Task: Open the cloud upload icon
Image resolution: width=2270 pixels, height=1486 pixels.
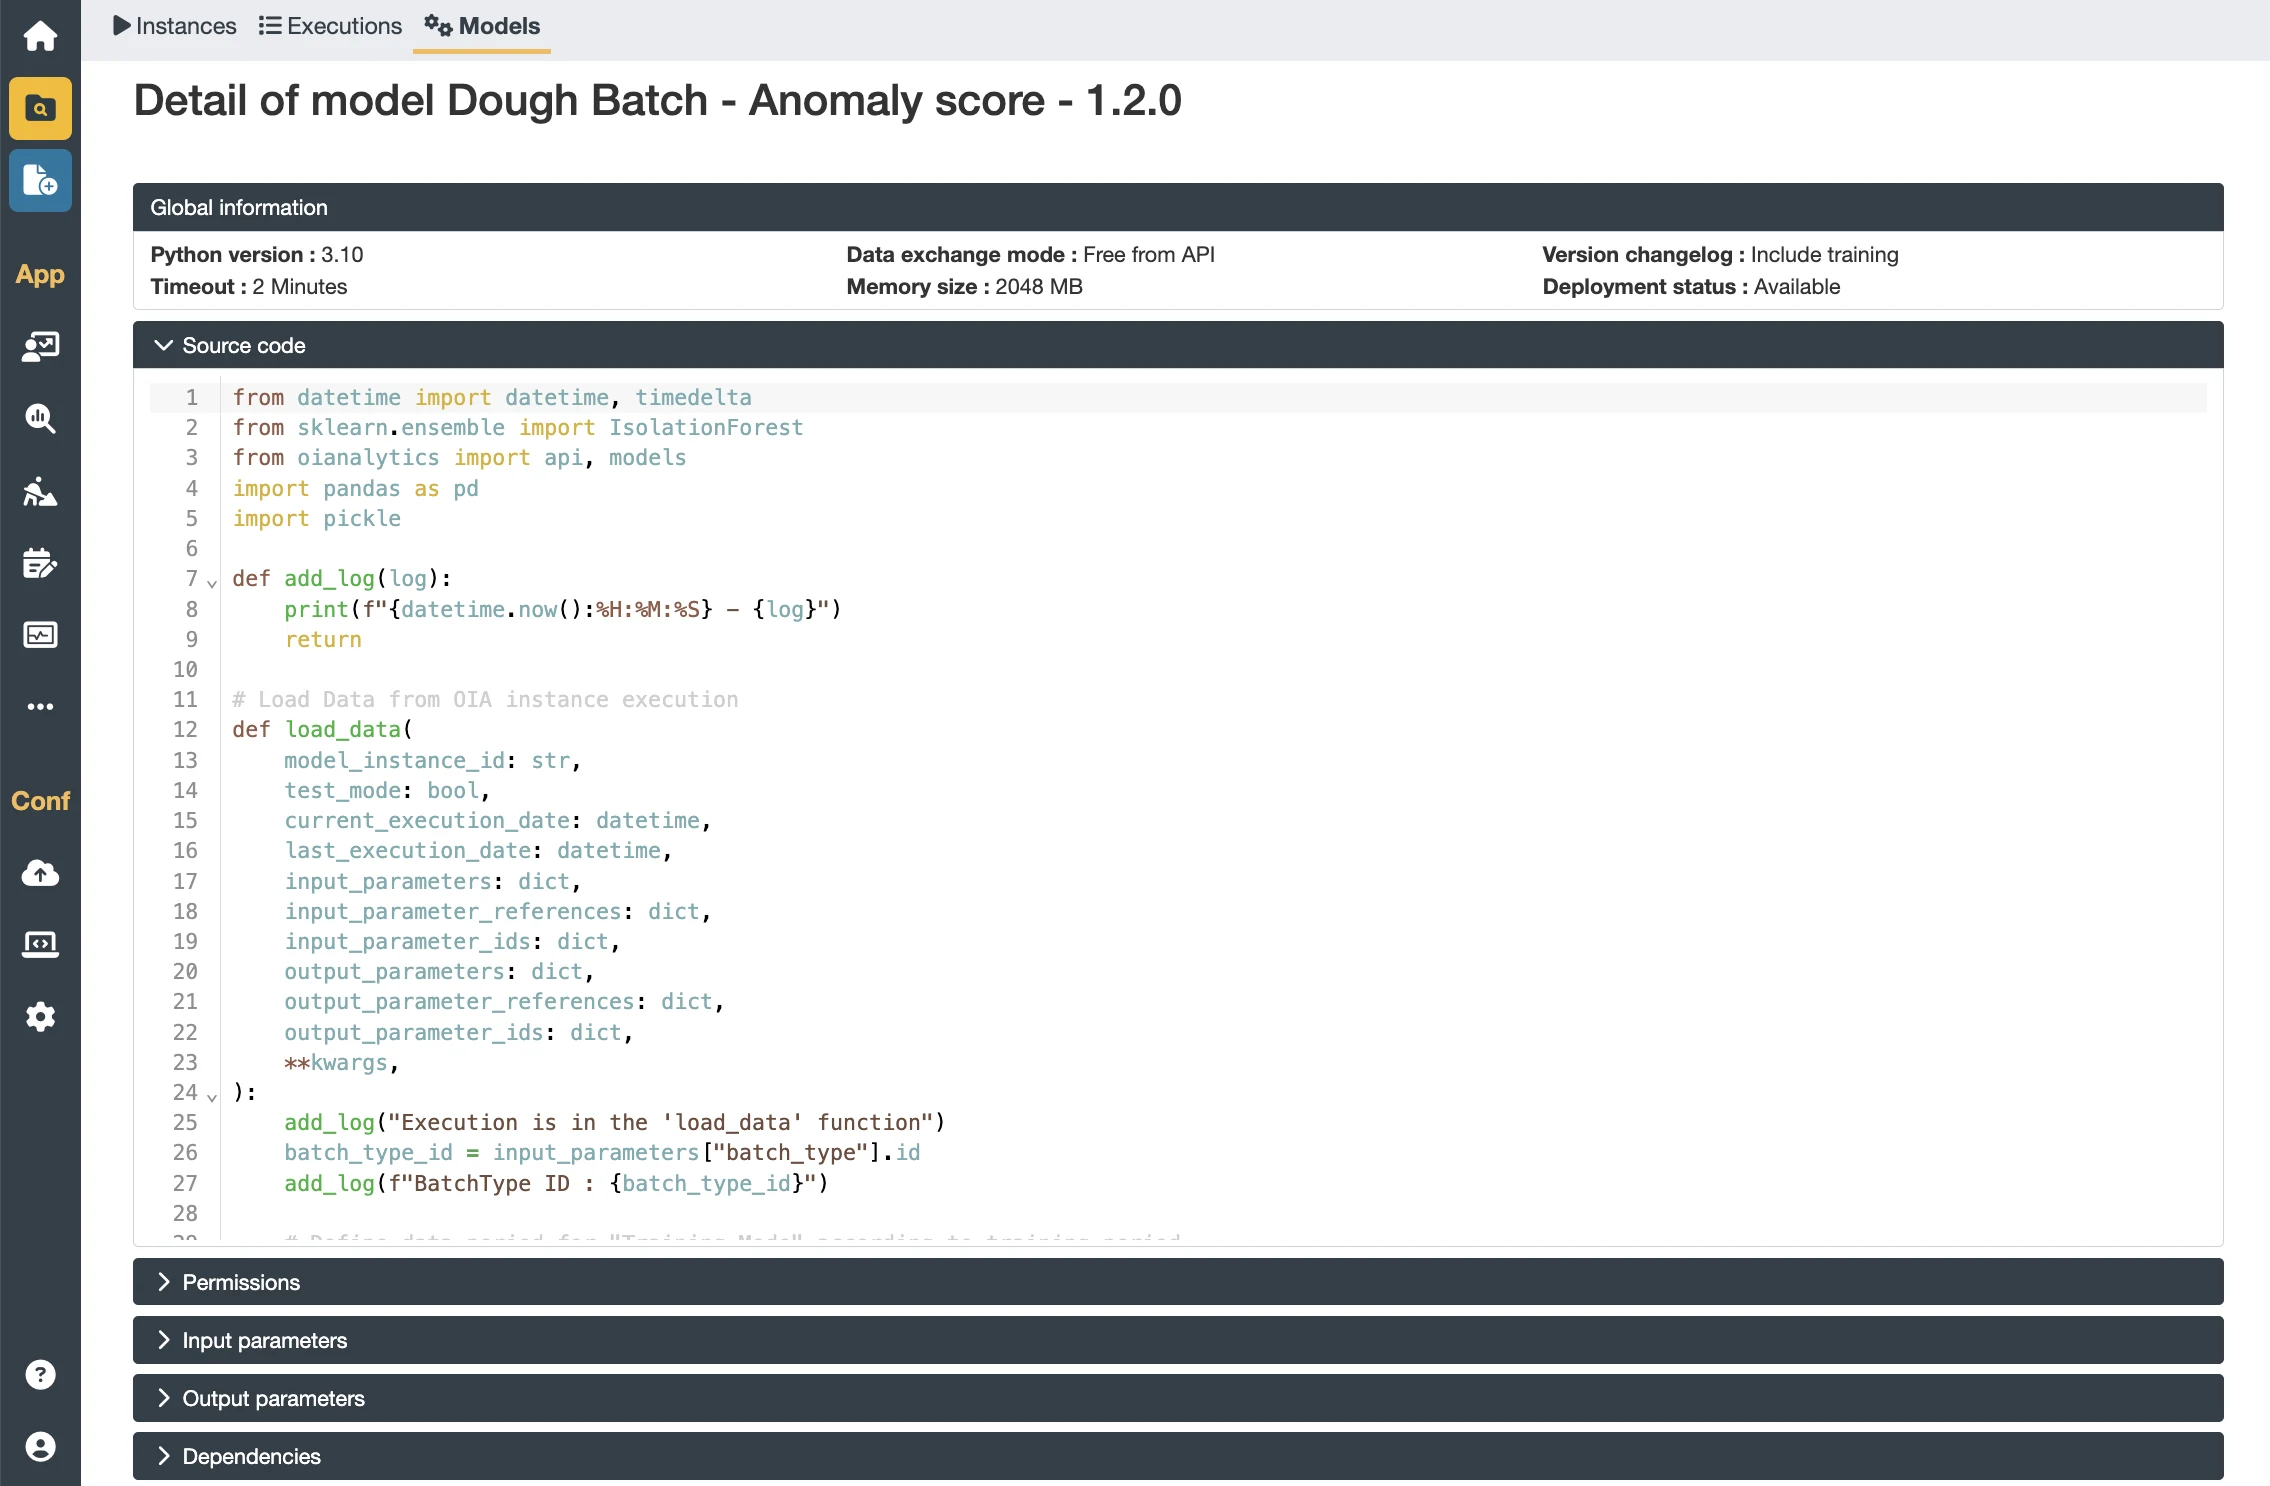Action: (40, 873)
